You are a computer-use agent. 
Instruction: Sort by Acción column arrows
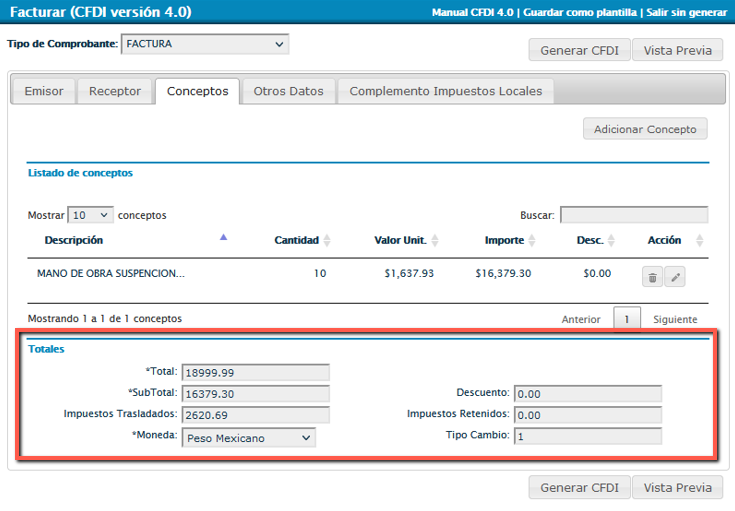[x=699, y=241]
